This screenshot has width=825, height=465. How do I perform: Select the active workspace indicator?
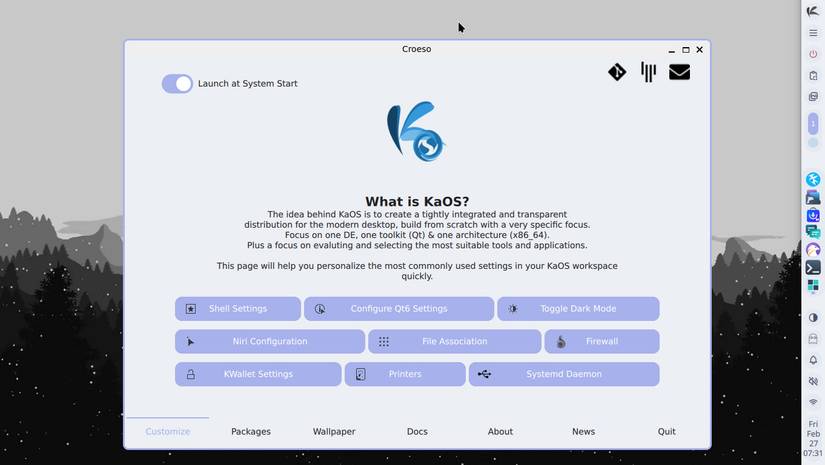point(813,124)
